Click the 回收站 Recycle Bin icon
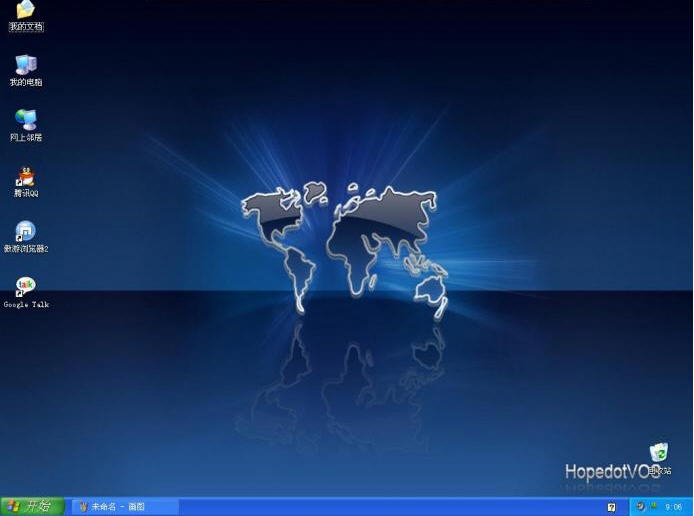 click(x=658, y=454)
